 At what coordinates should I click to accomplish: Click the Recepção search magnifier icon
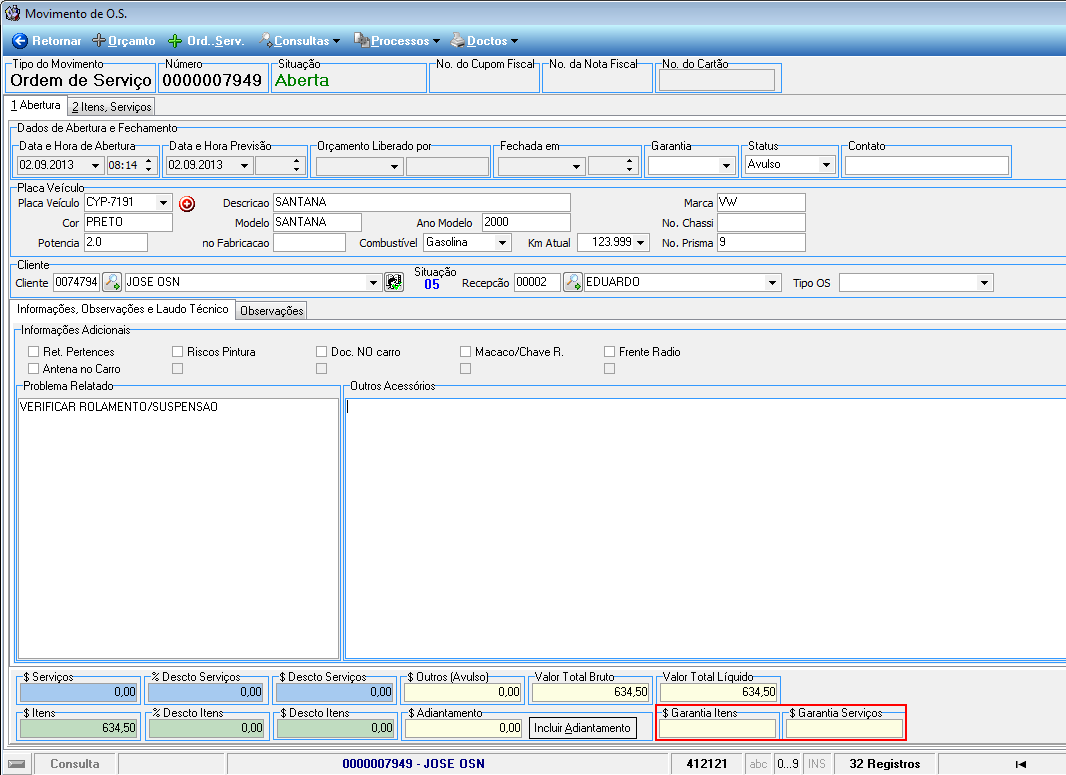573,282
